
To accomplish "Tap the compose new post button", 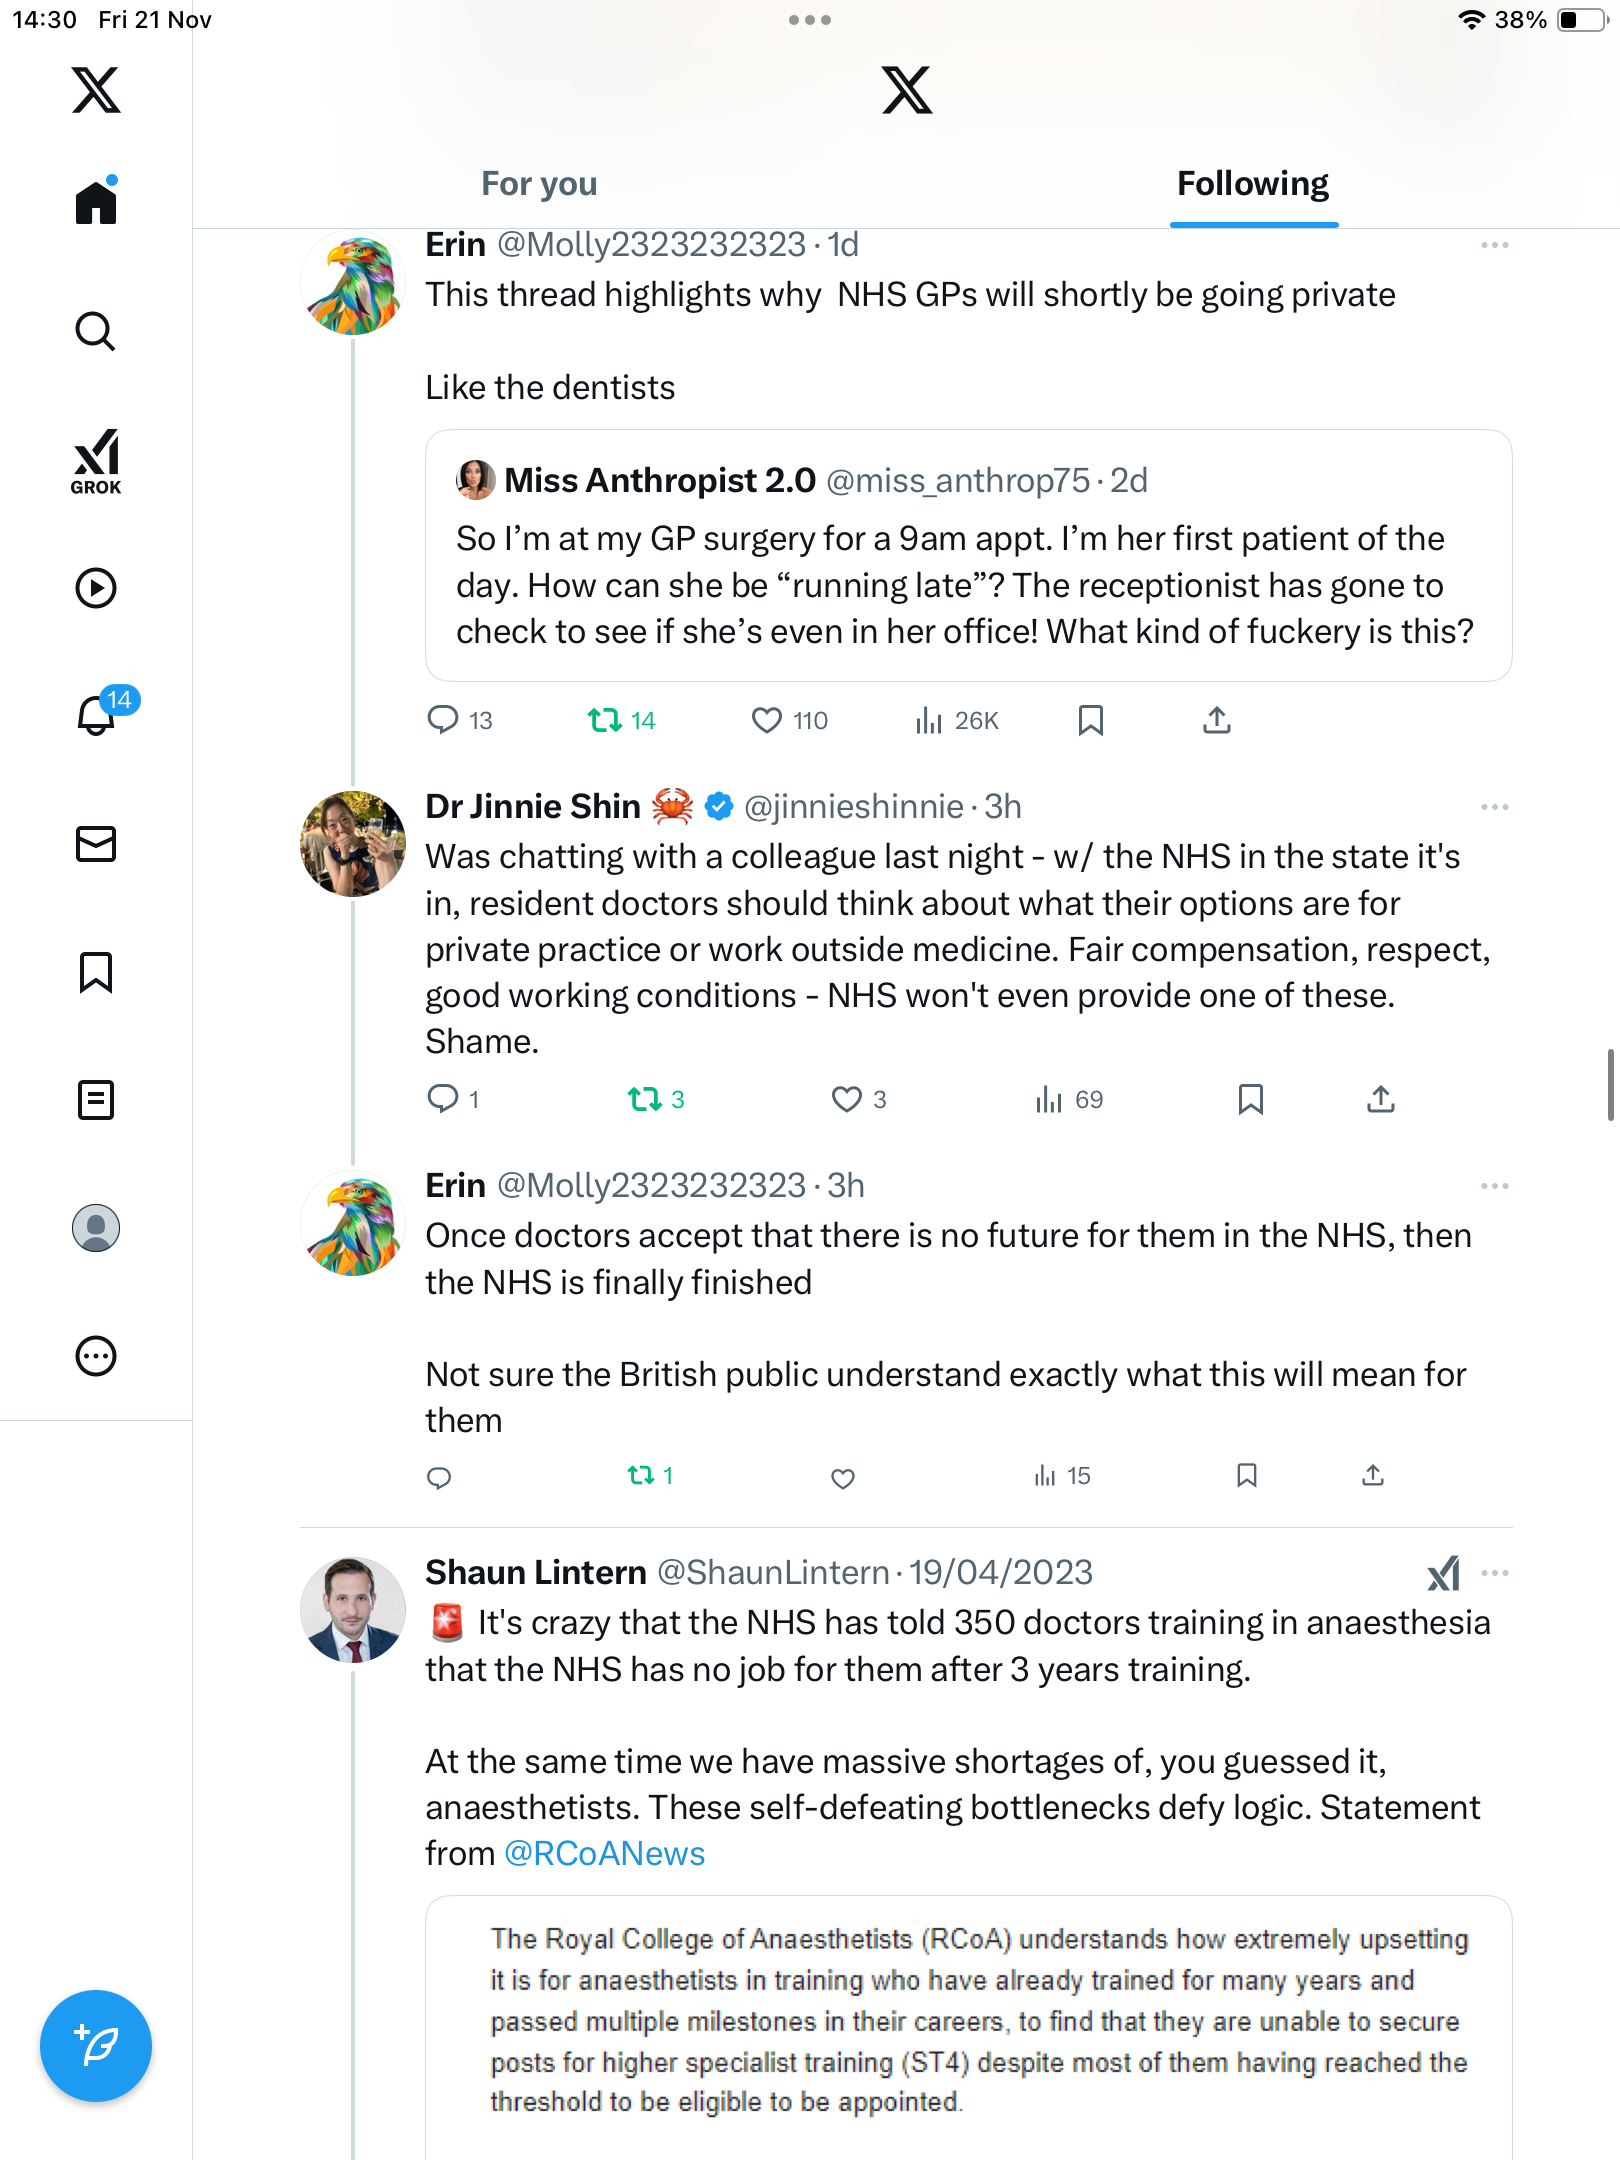I will [96, 2045].
